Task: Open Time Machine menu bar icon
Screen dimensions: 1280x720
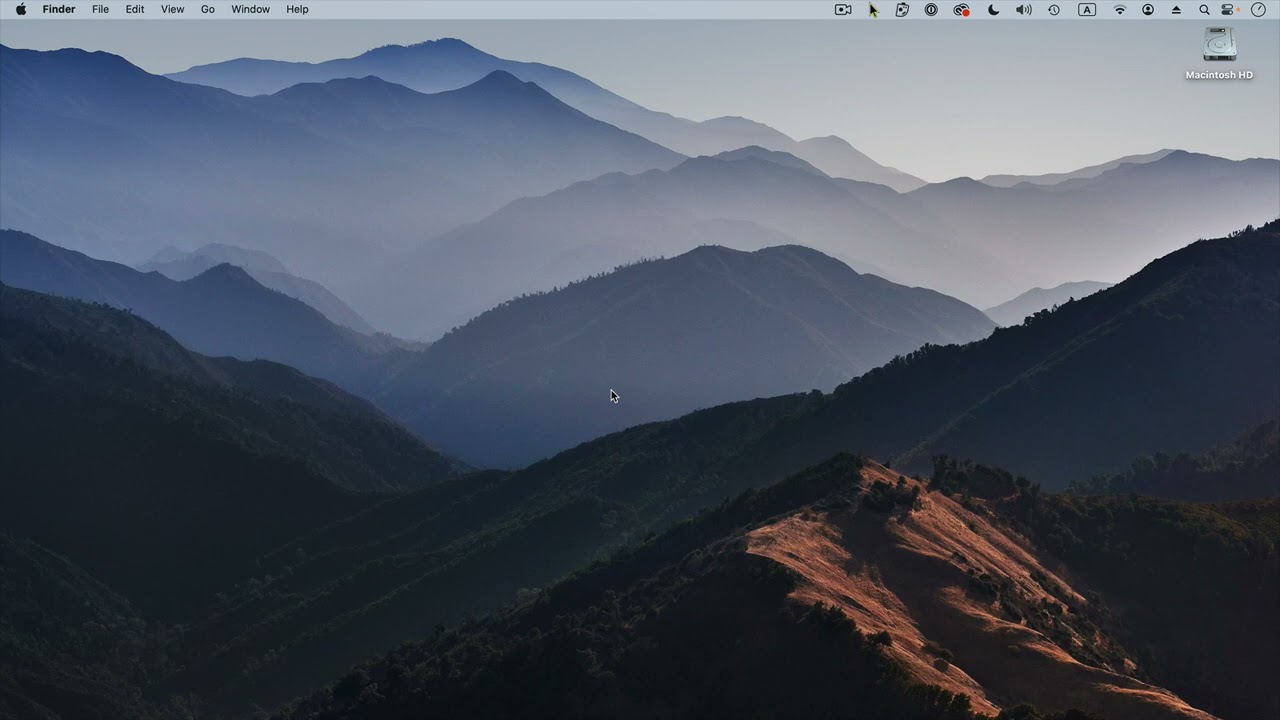Action: pyautogui.click(x=1054, y=9)
